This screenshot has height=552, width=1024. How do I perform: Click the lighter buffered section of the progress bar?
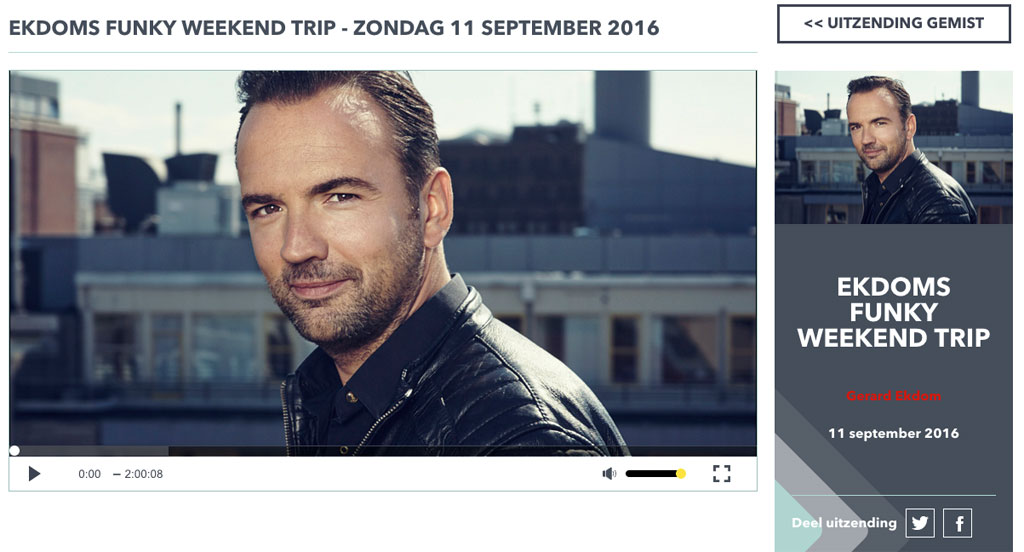click(91, 451)
